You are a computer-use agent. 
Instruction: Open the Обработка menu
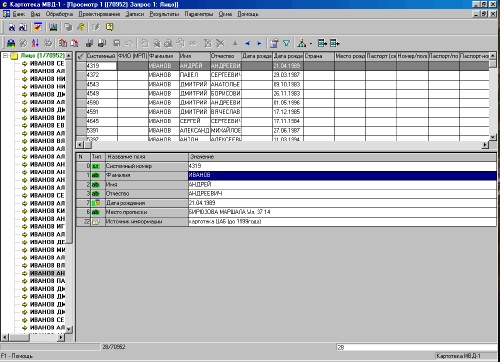[x=59, y=14]
